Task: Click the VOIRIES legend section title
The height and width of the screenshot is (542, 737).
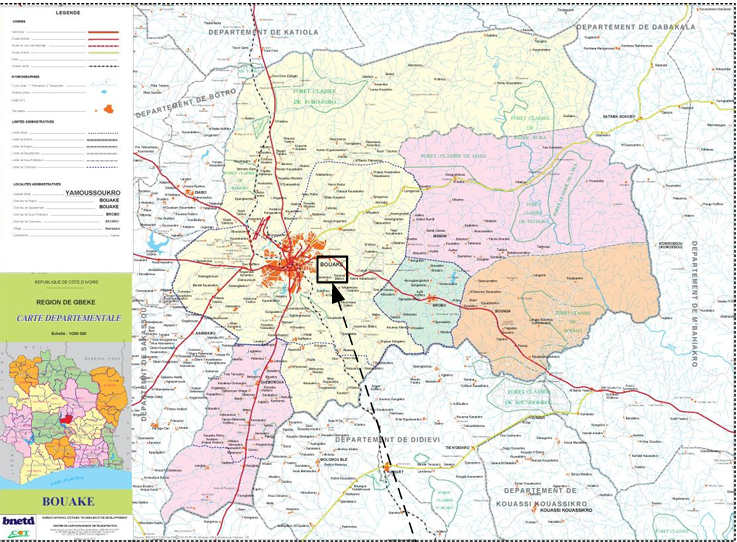Action: click(x=19, y=22)
